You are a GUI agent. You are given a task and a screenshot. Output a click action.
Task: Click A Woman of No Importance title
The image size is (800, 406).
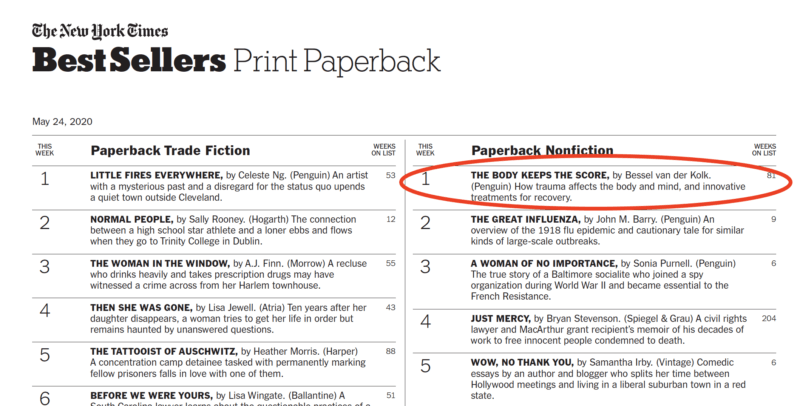click(x=544, y=263)
